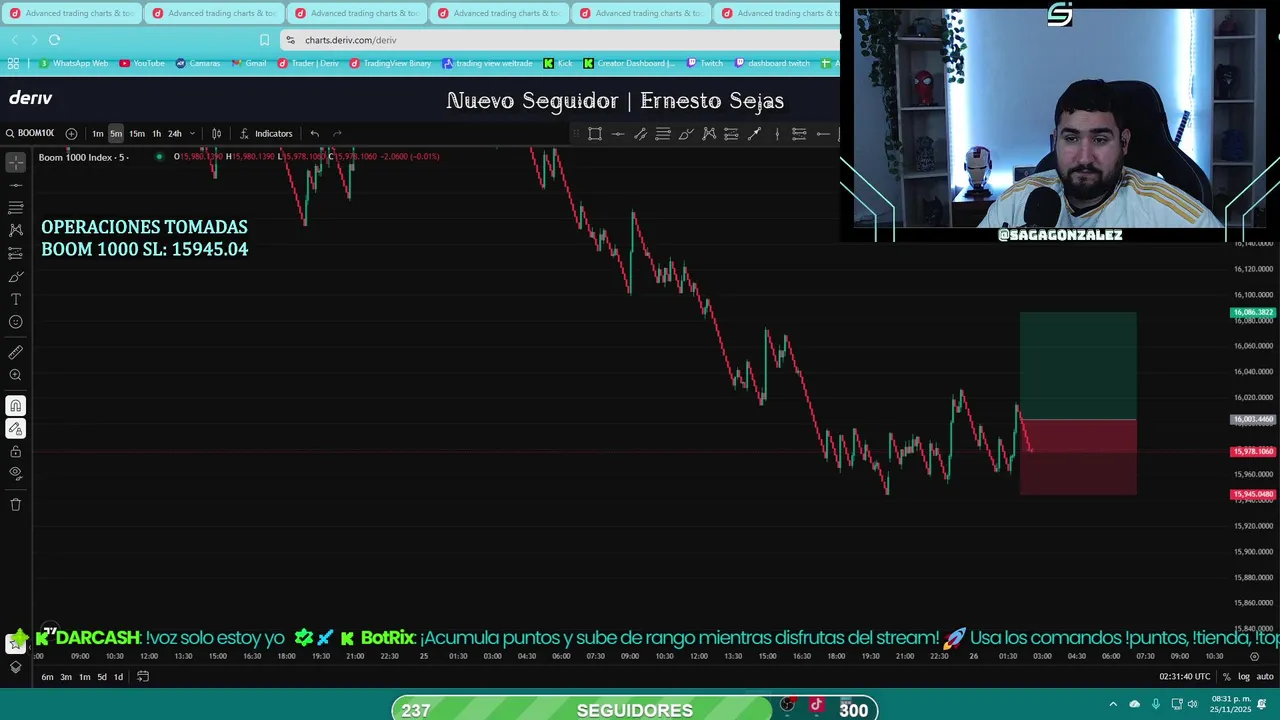Open the emoji icons tool
1280x720 pixels.
[x=16, y=322]
